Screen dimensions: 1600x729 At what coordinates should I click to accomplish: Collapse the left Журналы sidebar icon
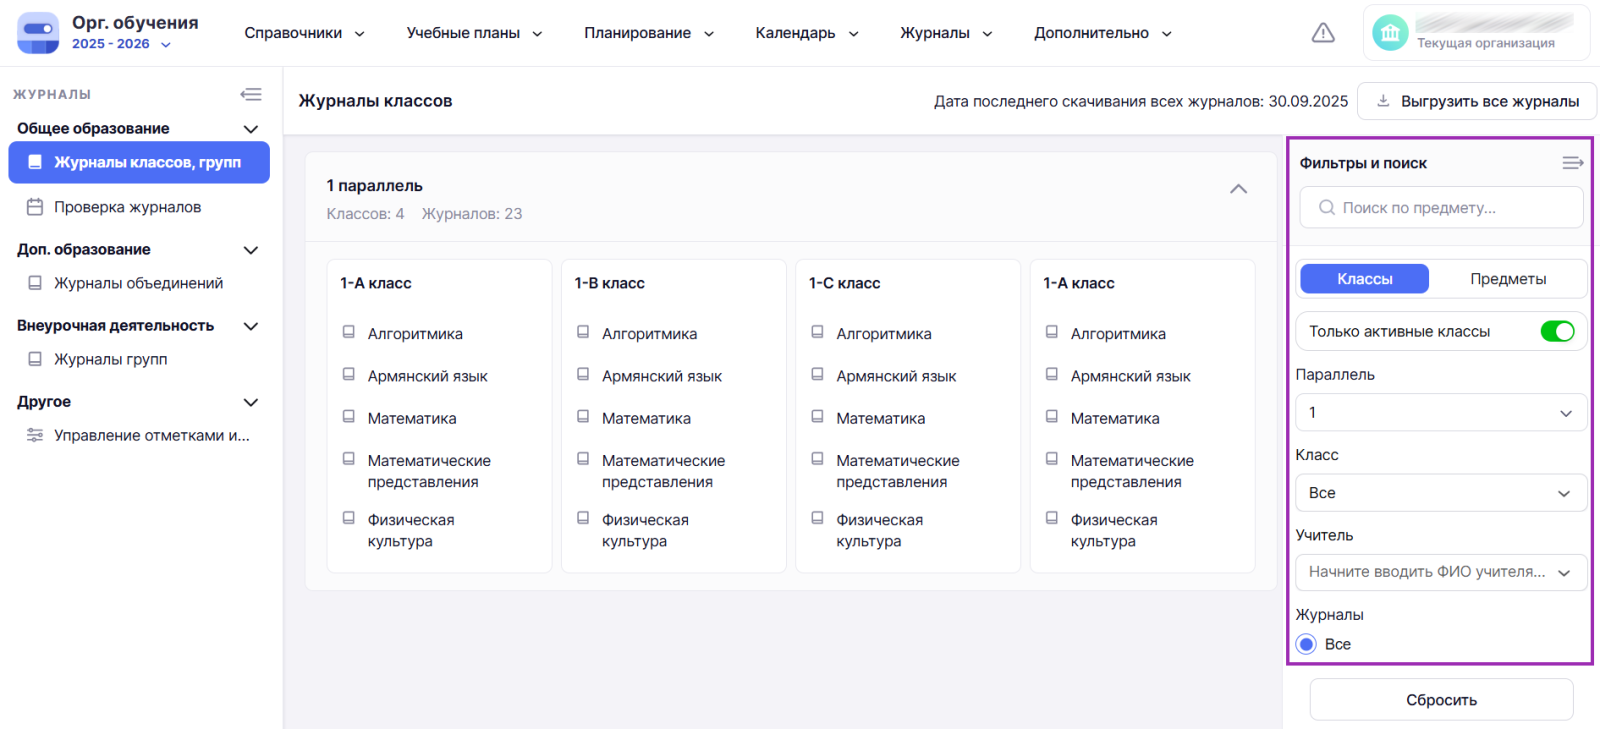click(x=251, y=94)
